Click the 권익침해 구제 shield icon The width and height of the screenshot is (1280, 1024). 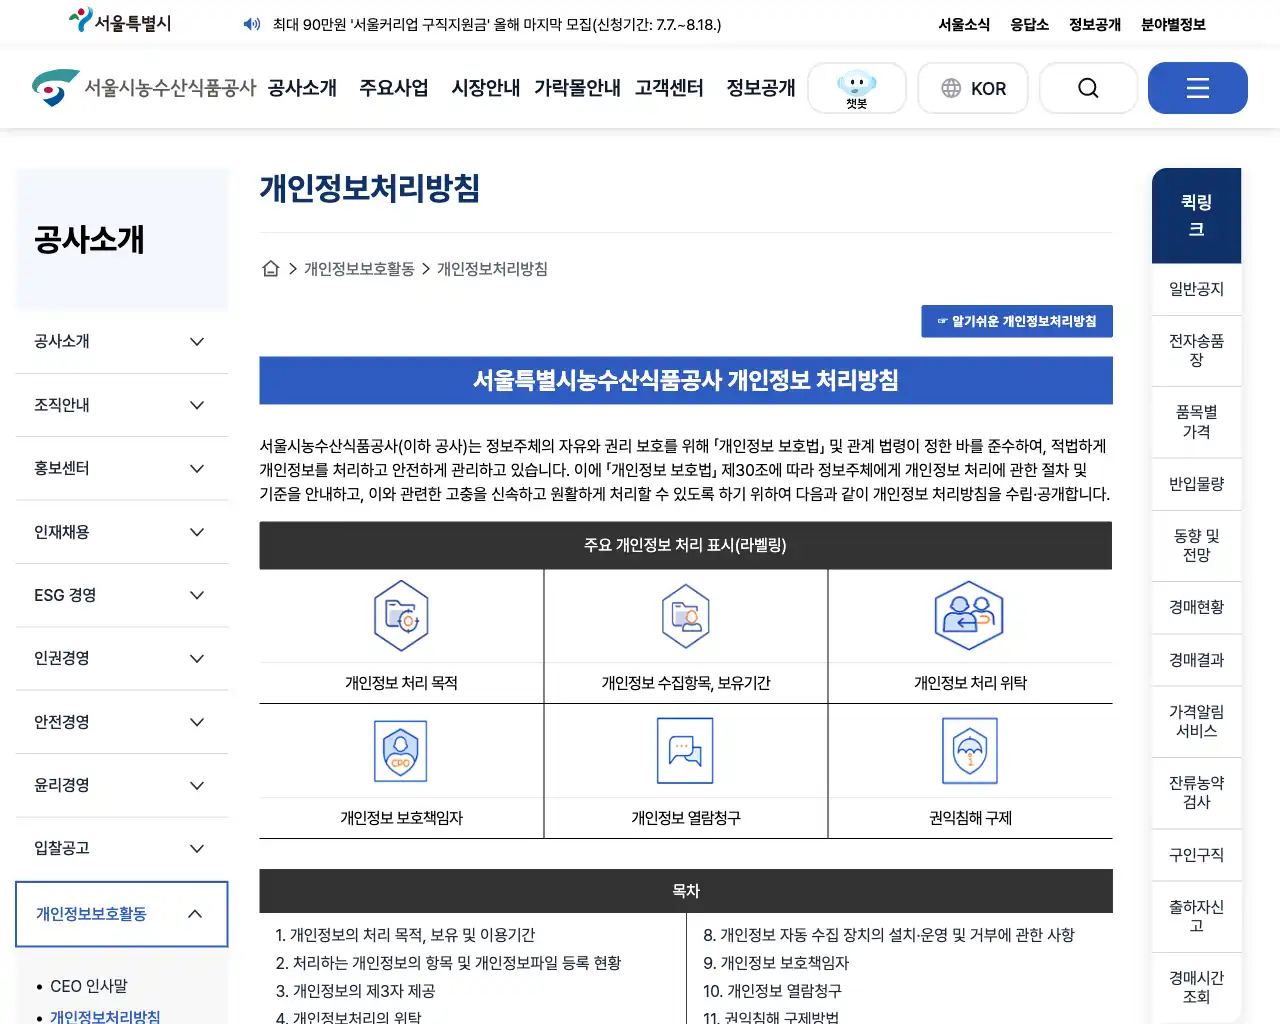(x=970, y=751)
